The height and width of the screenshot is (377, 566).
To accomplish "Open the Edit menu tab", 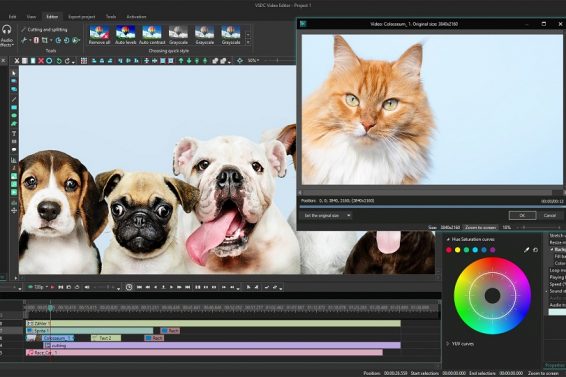I will point(12,17).
